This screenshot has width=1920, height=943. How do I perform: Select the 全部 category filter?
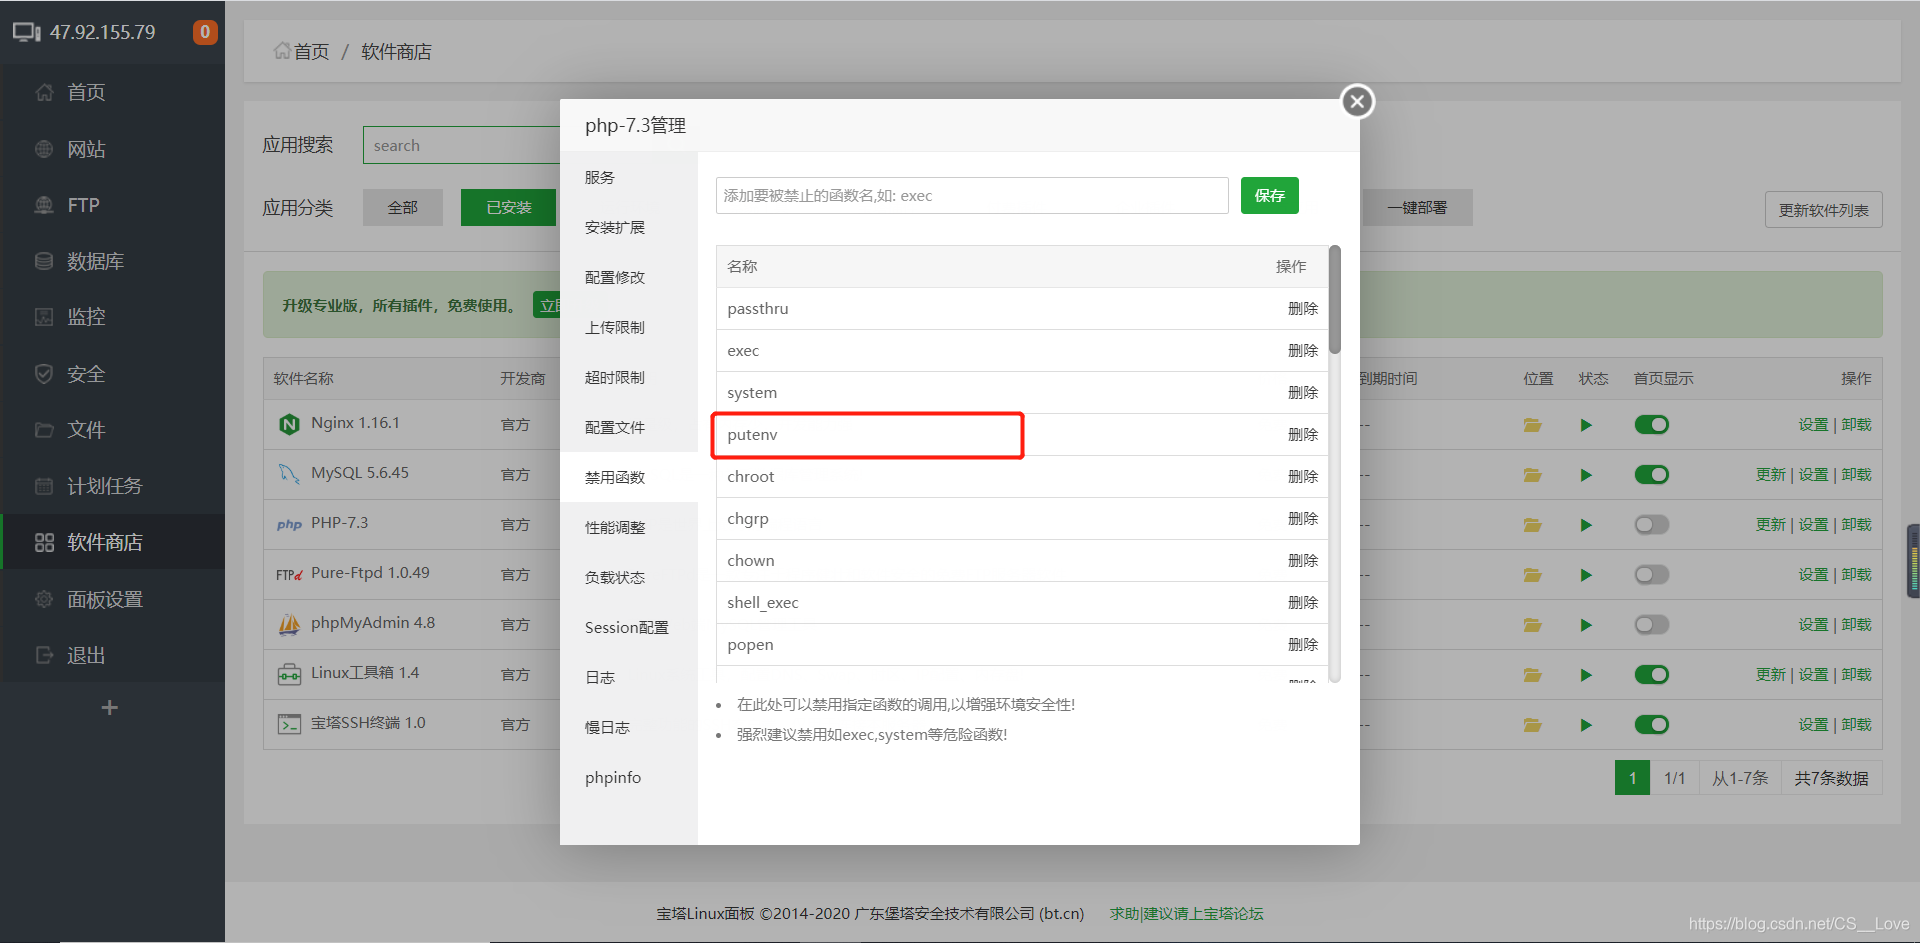403,208
